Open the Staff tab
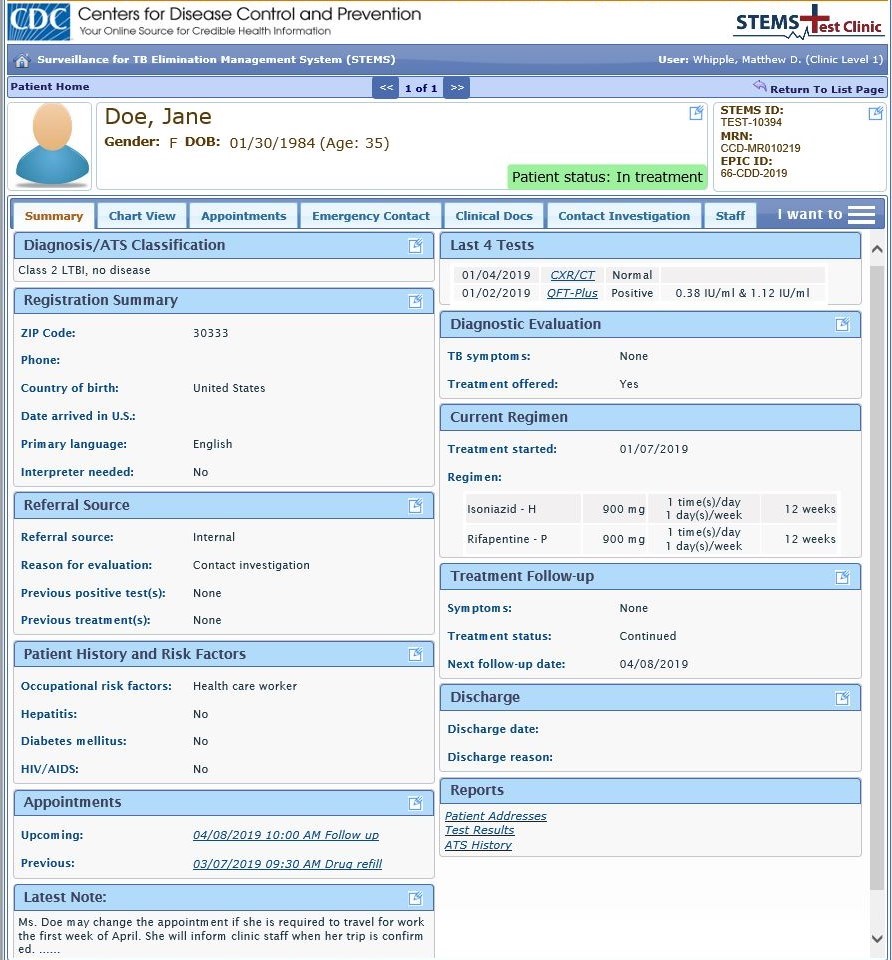892x960 pixels. coord(730,216)
